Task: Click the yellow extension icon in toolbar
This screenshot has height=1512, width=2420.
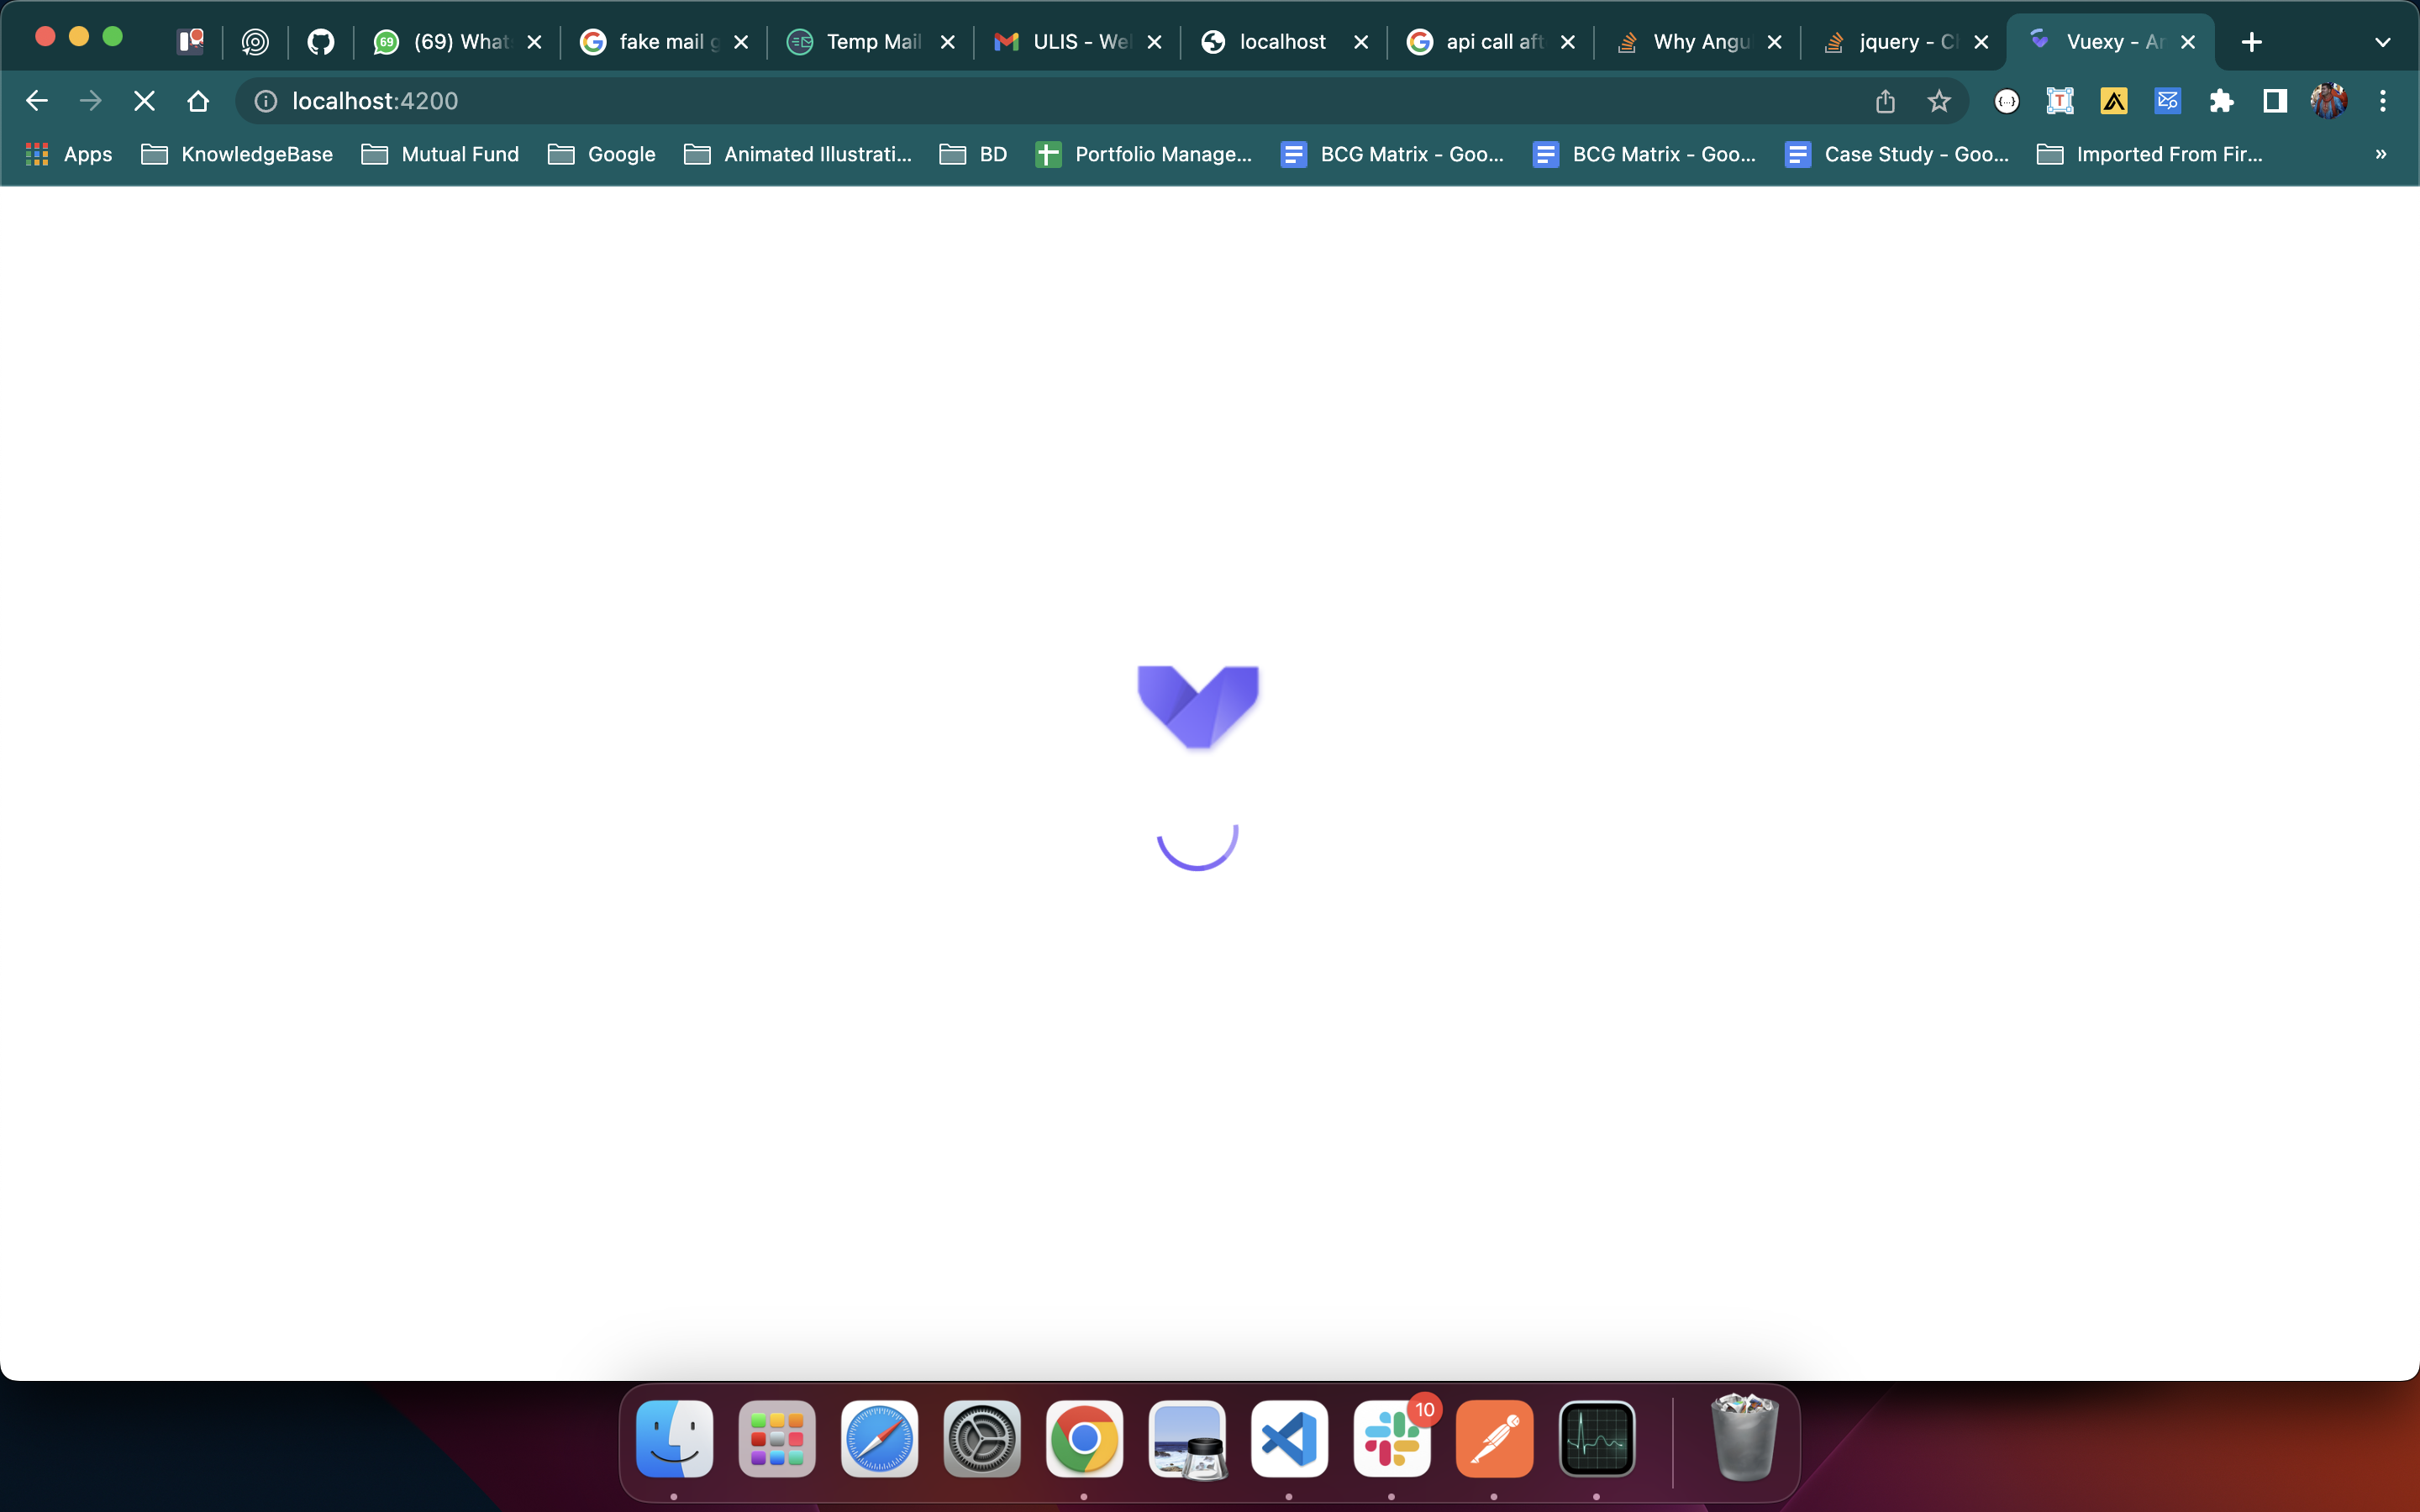Action: (x=2114, y=101)
